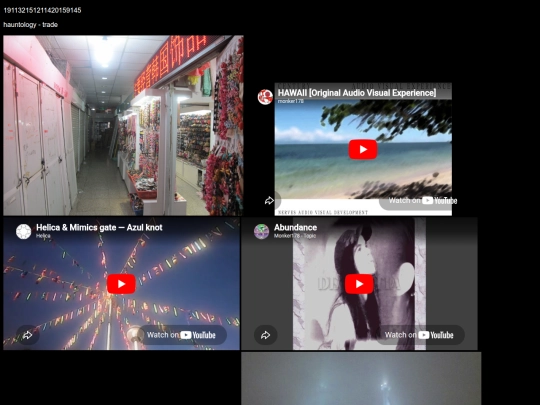This screenshot has width=540, height=405.
Task: Watch the HAWAII video on YouTube
Action: (x=419, y=200)
